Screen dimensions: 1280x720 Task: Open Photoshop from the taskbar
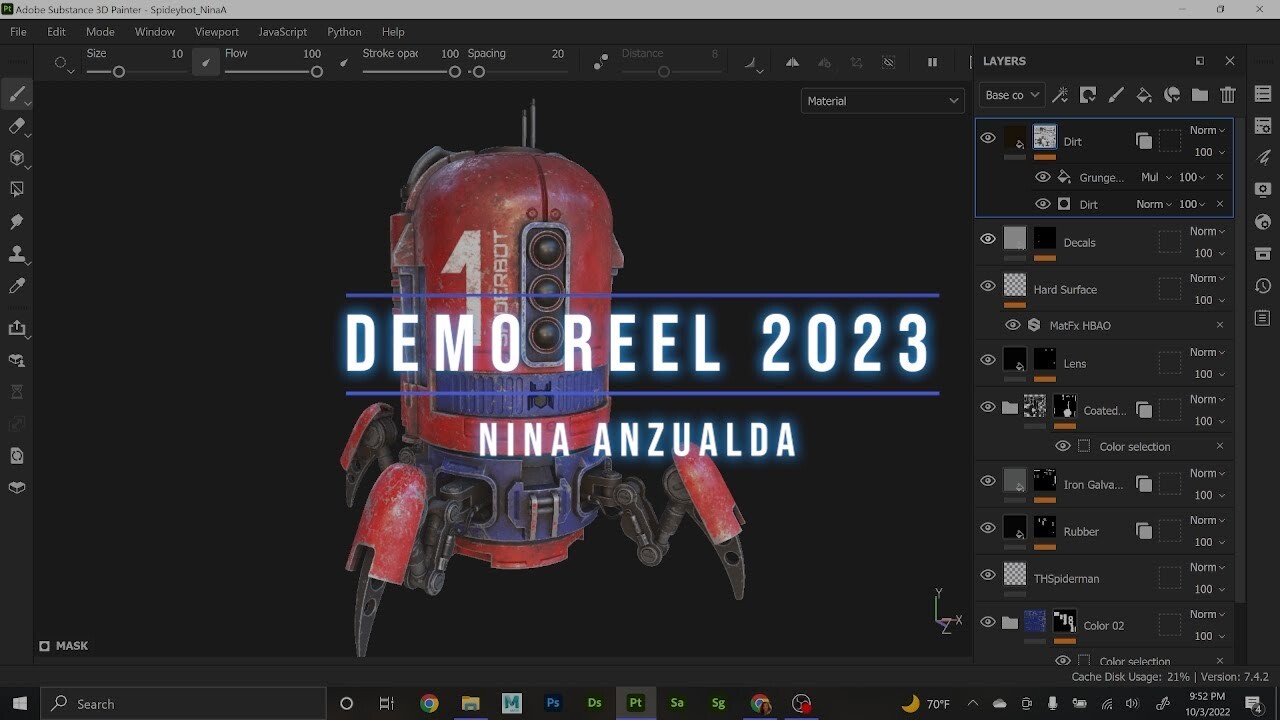[552, 703]
